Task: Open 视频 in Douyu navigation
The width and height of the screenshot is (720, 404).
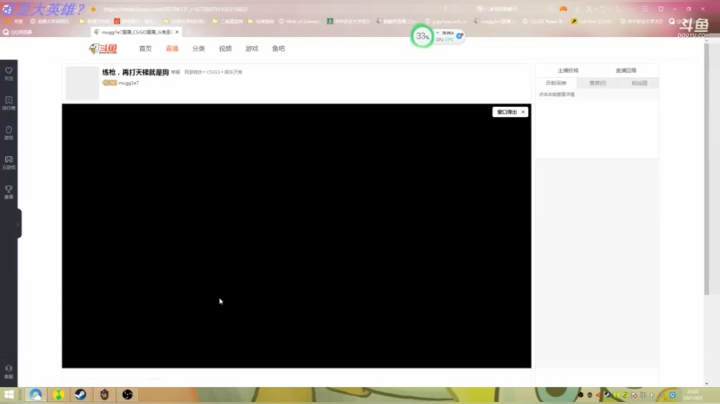Action: coord(225,49)
